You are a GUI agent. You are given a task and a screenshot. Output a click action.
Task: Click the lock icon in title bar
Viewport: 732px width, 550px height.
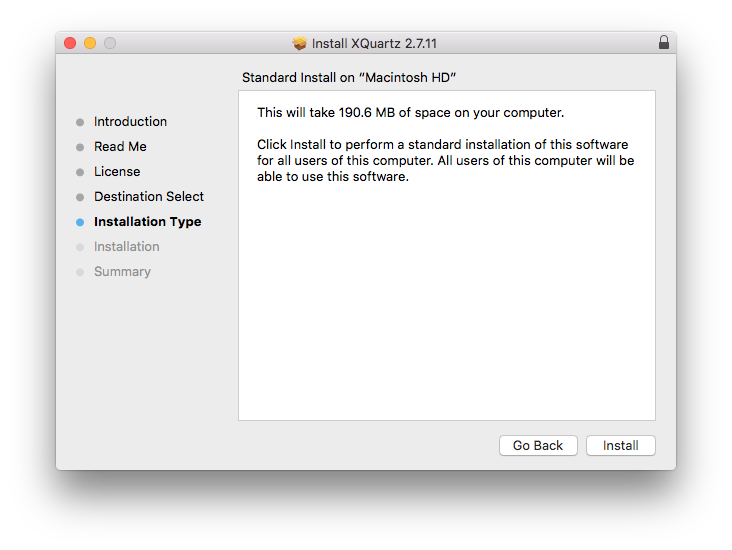tap(664, 43)
